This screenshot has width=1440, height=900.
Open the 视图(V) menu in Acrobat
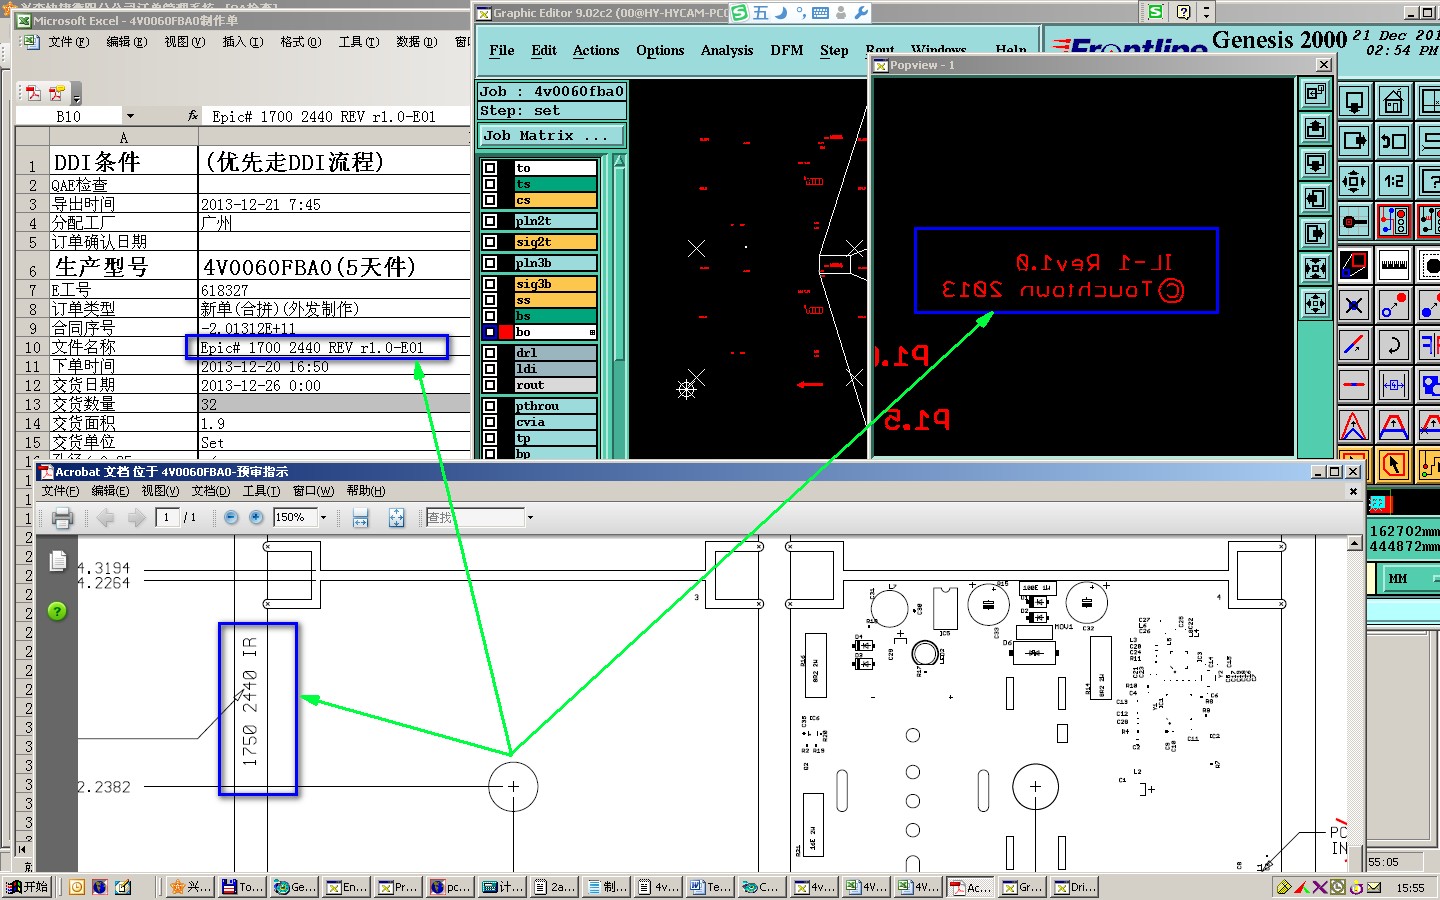[160, 491]
